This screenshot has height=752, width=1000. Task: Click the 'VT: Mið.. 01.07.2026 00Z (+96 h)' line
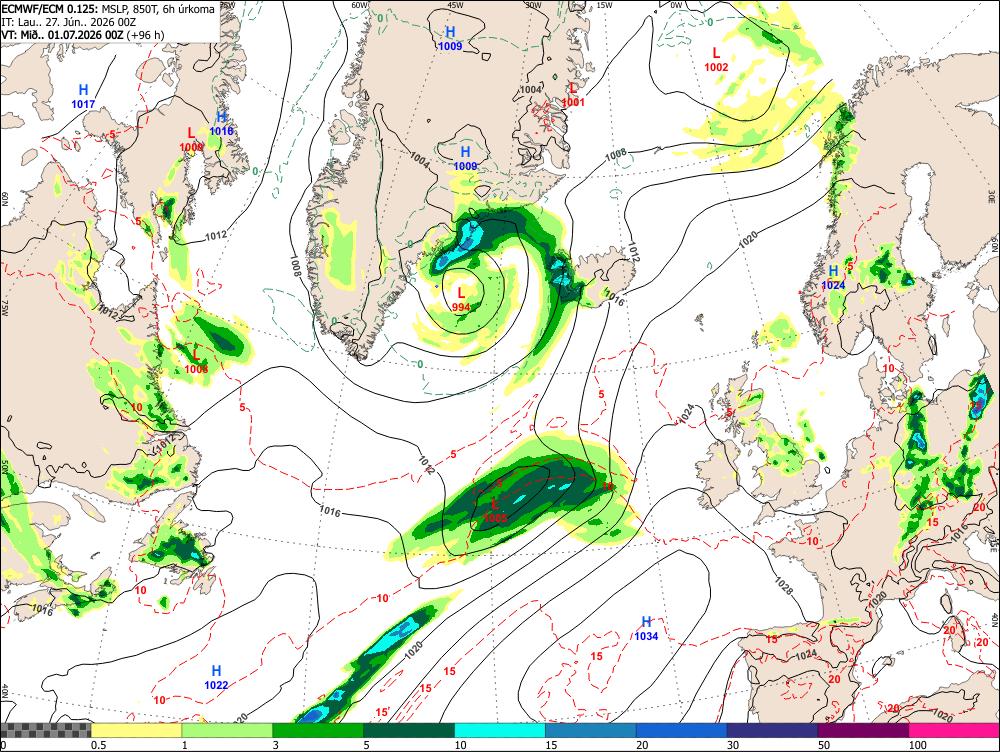pos(82,35)
